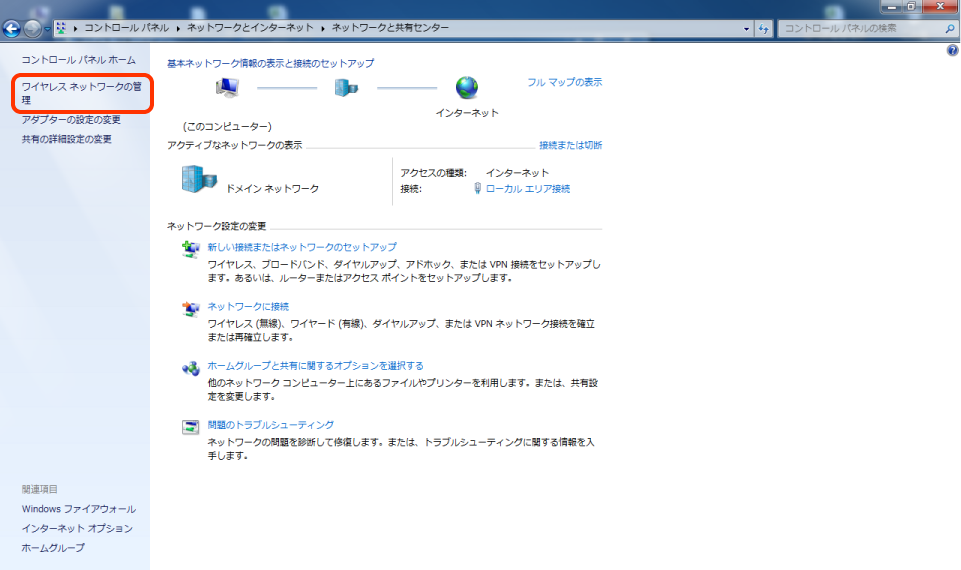Click this computer icon in network map
Screen dimensions: 961x570
tap(227, 89)
